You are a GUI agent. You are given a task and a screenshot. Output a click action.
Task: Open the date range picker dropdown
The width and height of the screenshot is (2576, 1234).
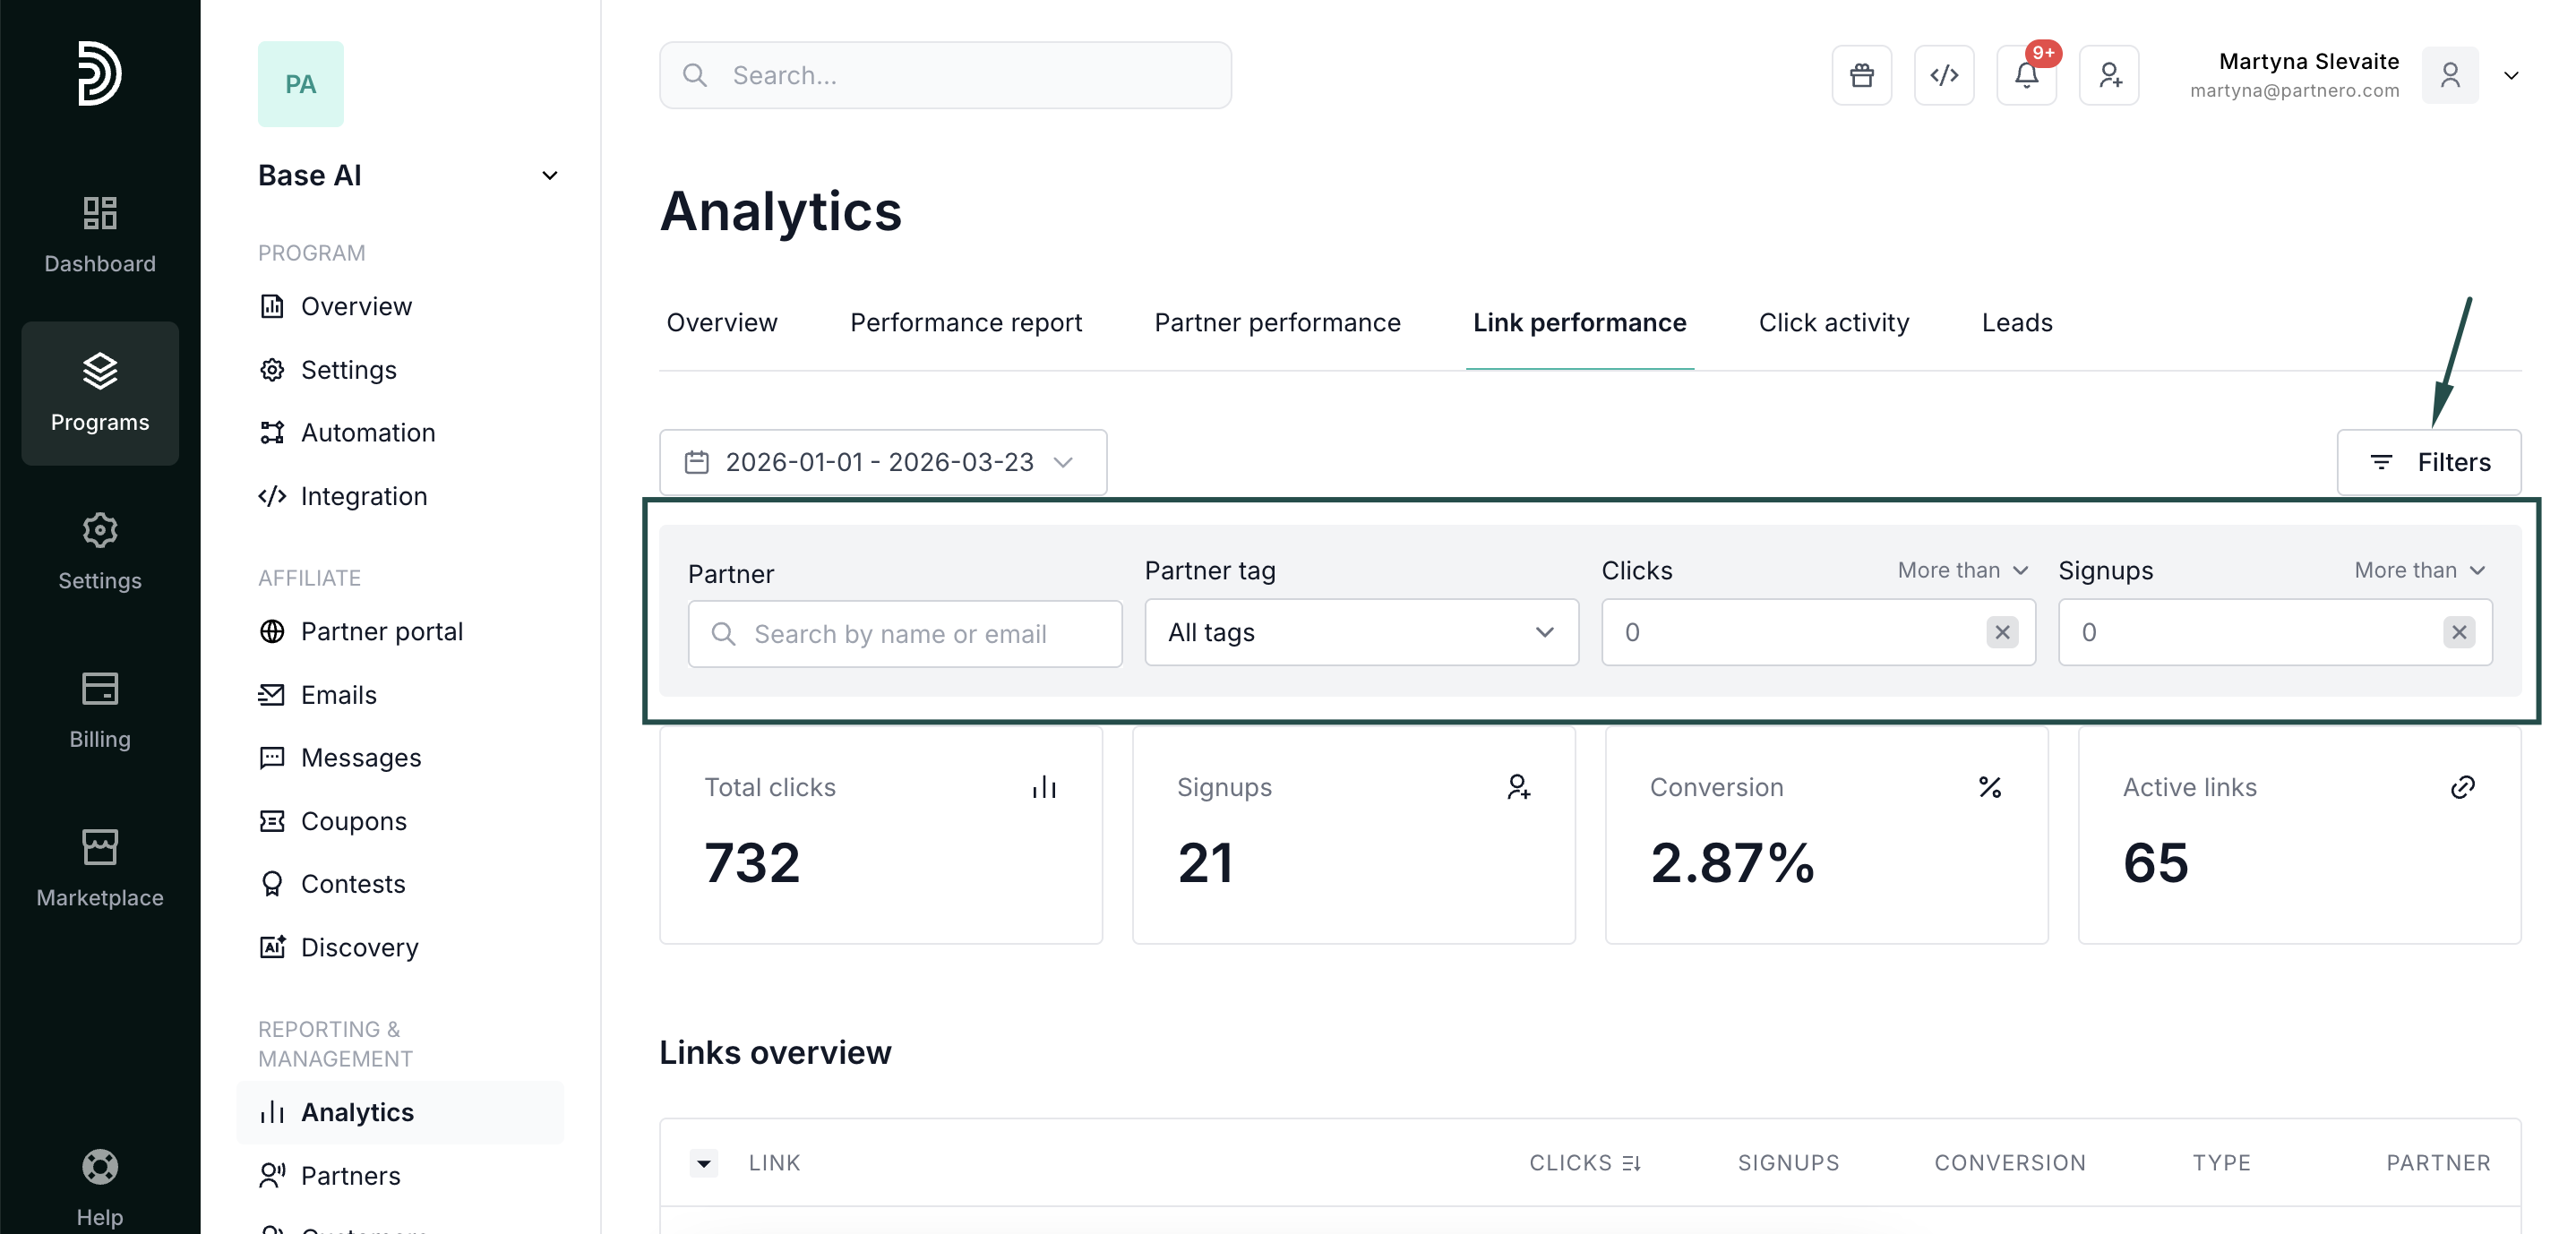(x=882, y=462)
